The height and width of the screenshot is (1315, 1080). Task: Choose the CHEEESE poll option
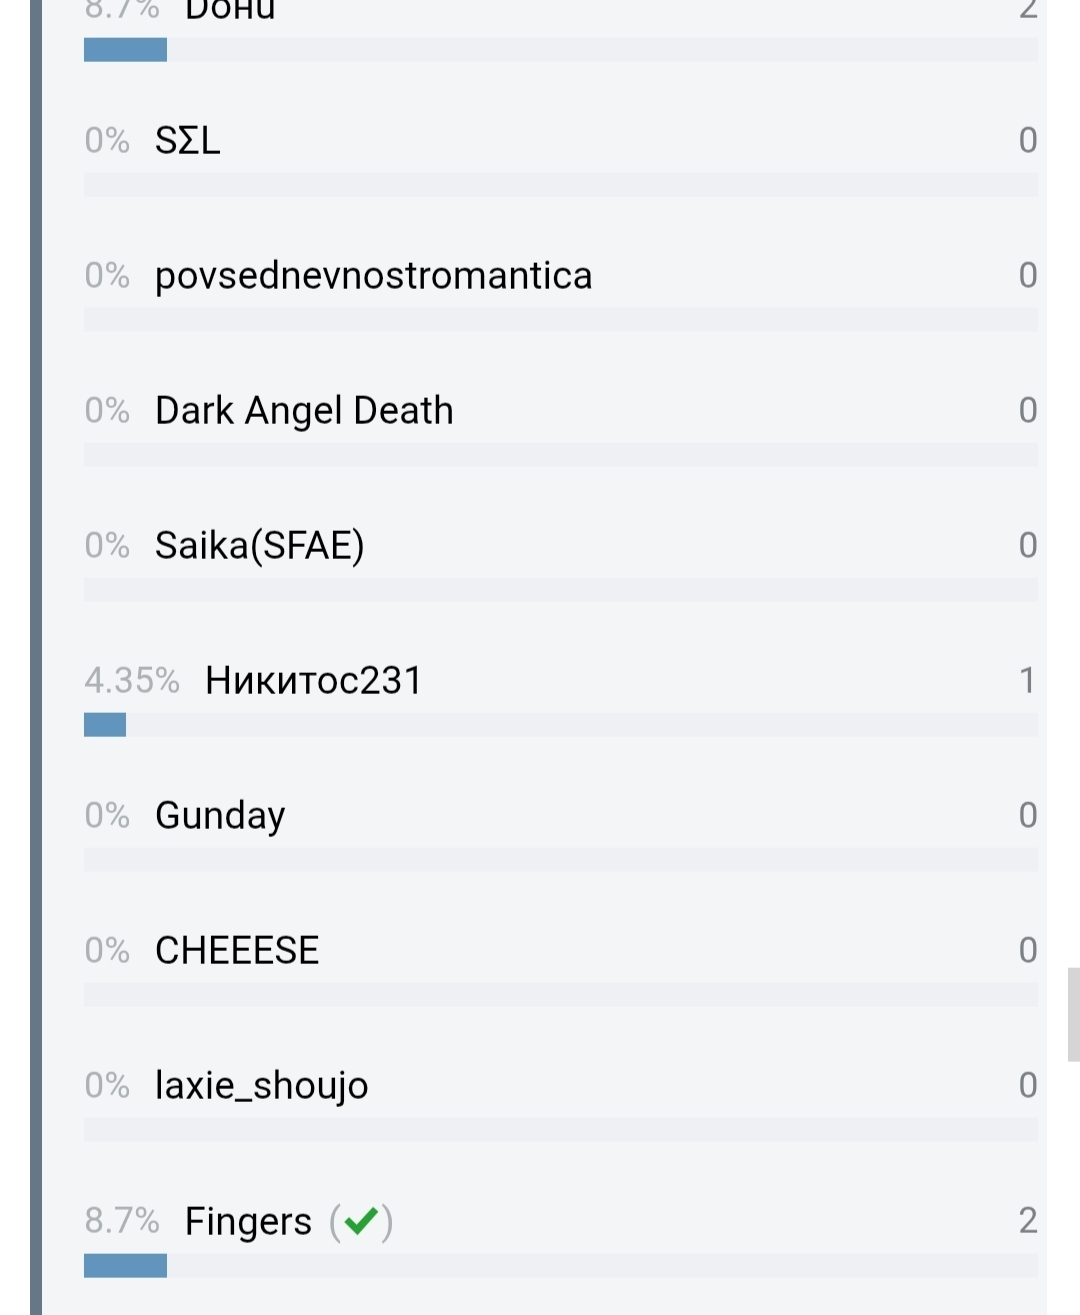coord(237,951)
